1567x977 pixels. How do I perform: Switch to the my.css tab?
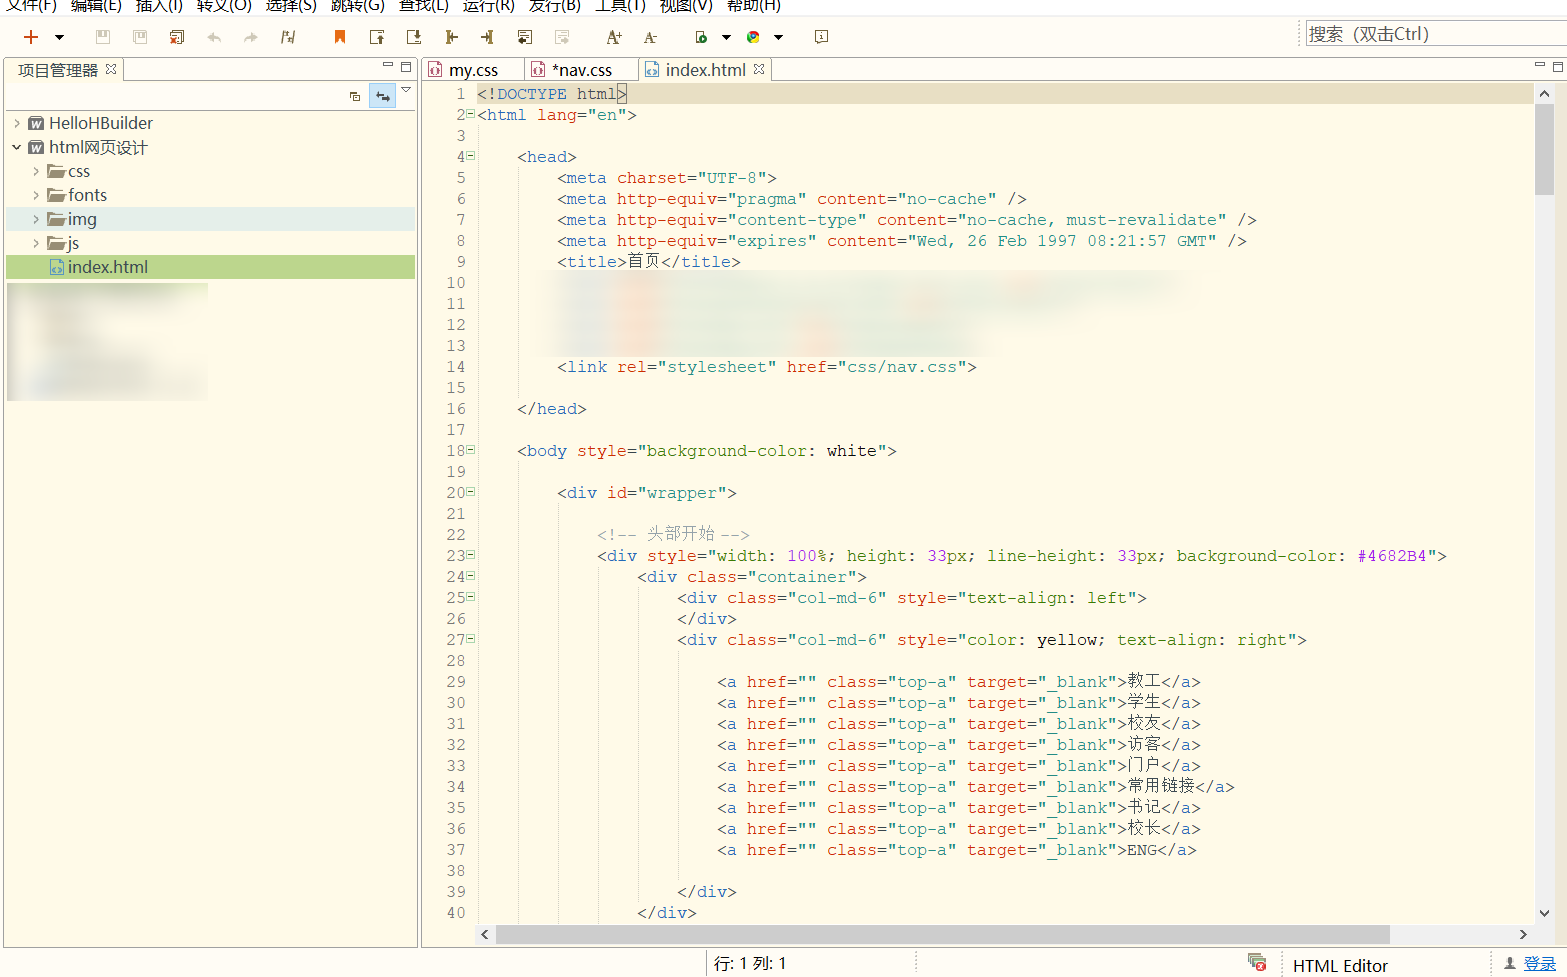coord(473,70)
